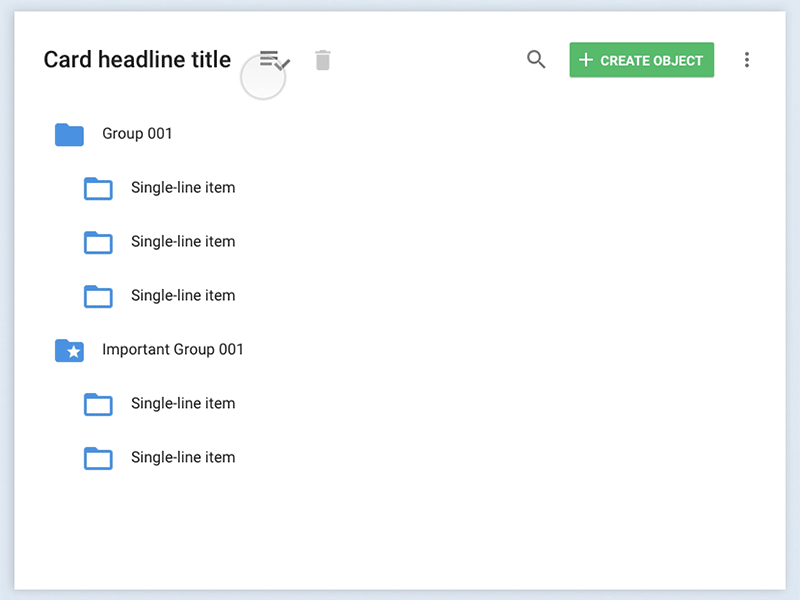Viewport: 800px width, 600px height.
Task: Select the green Create Object color swatch area
Action: point(641,60)
